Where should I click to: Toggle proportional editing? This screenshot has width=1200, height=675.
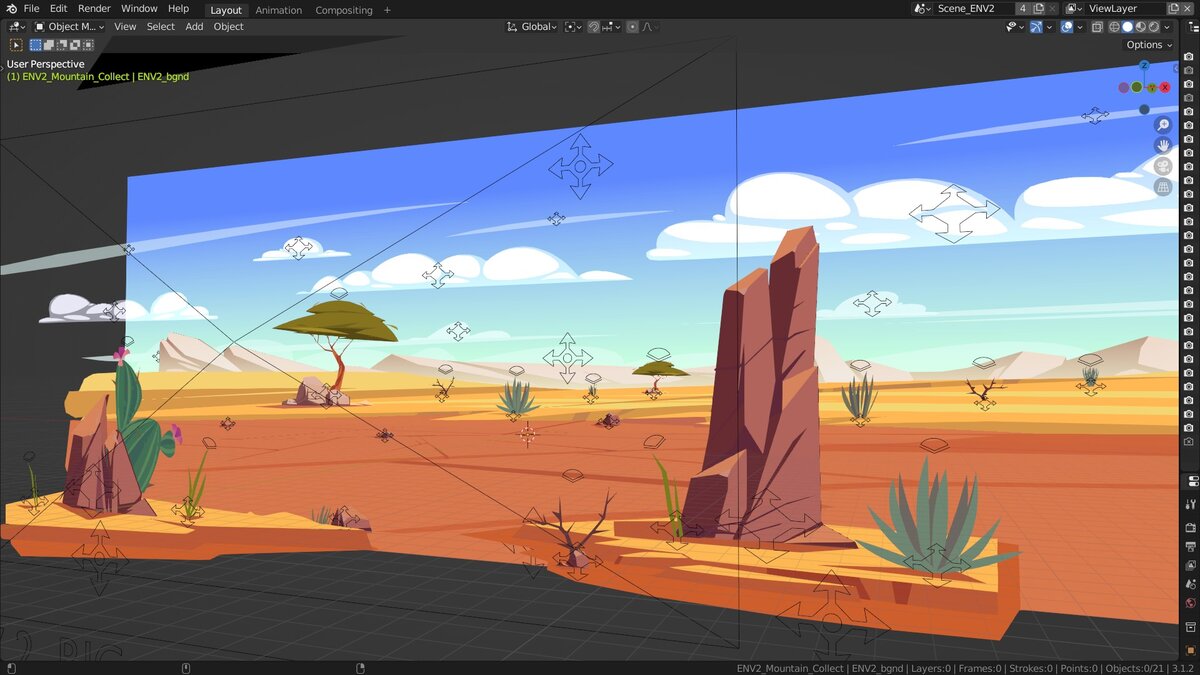tap(632, 27)
